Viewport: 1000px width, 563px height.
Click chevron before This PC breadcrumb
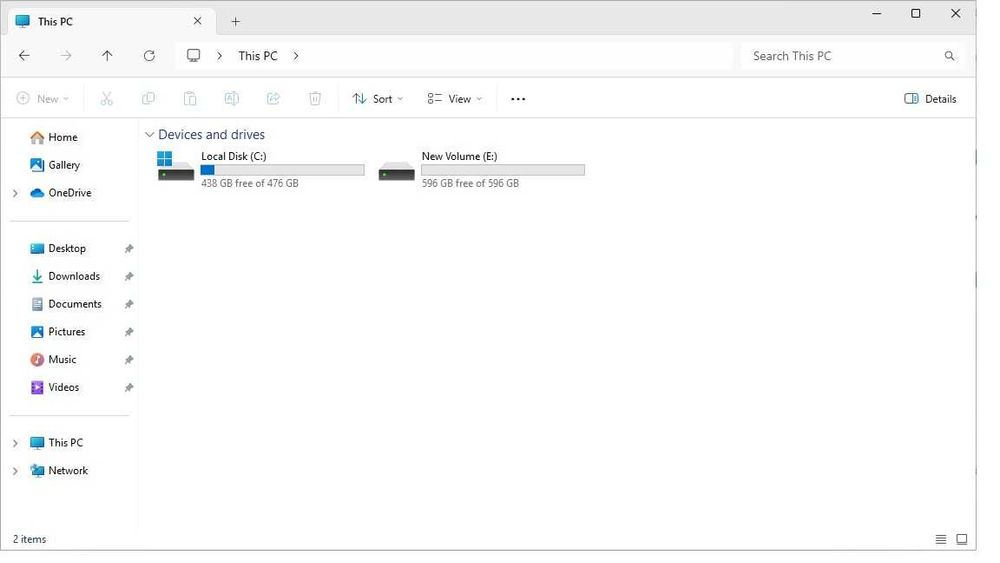(219, 55)
